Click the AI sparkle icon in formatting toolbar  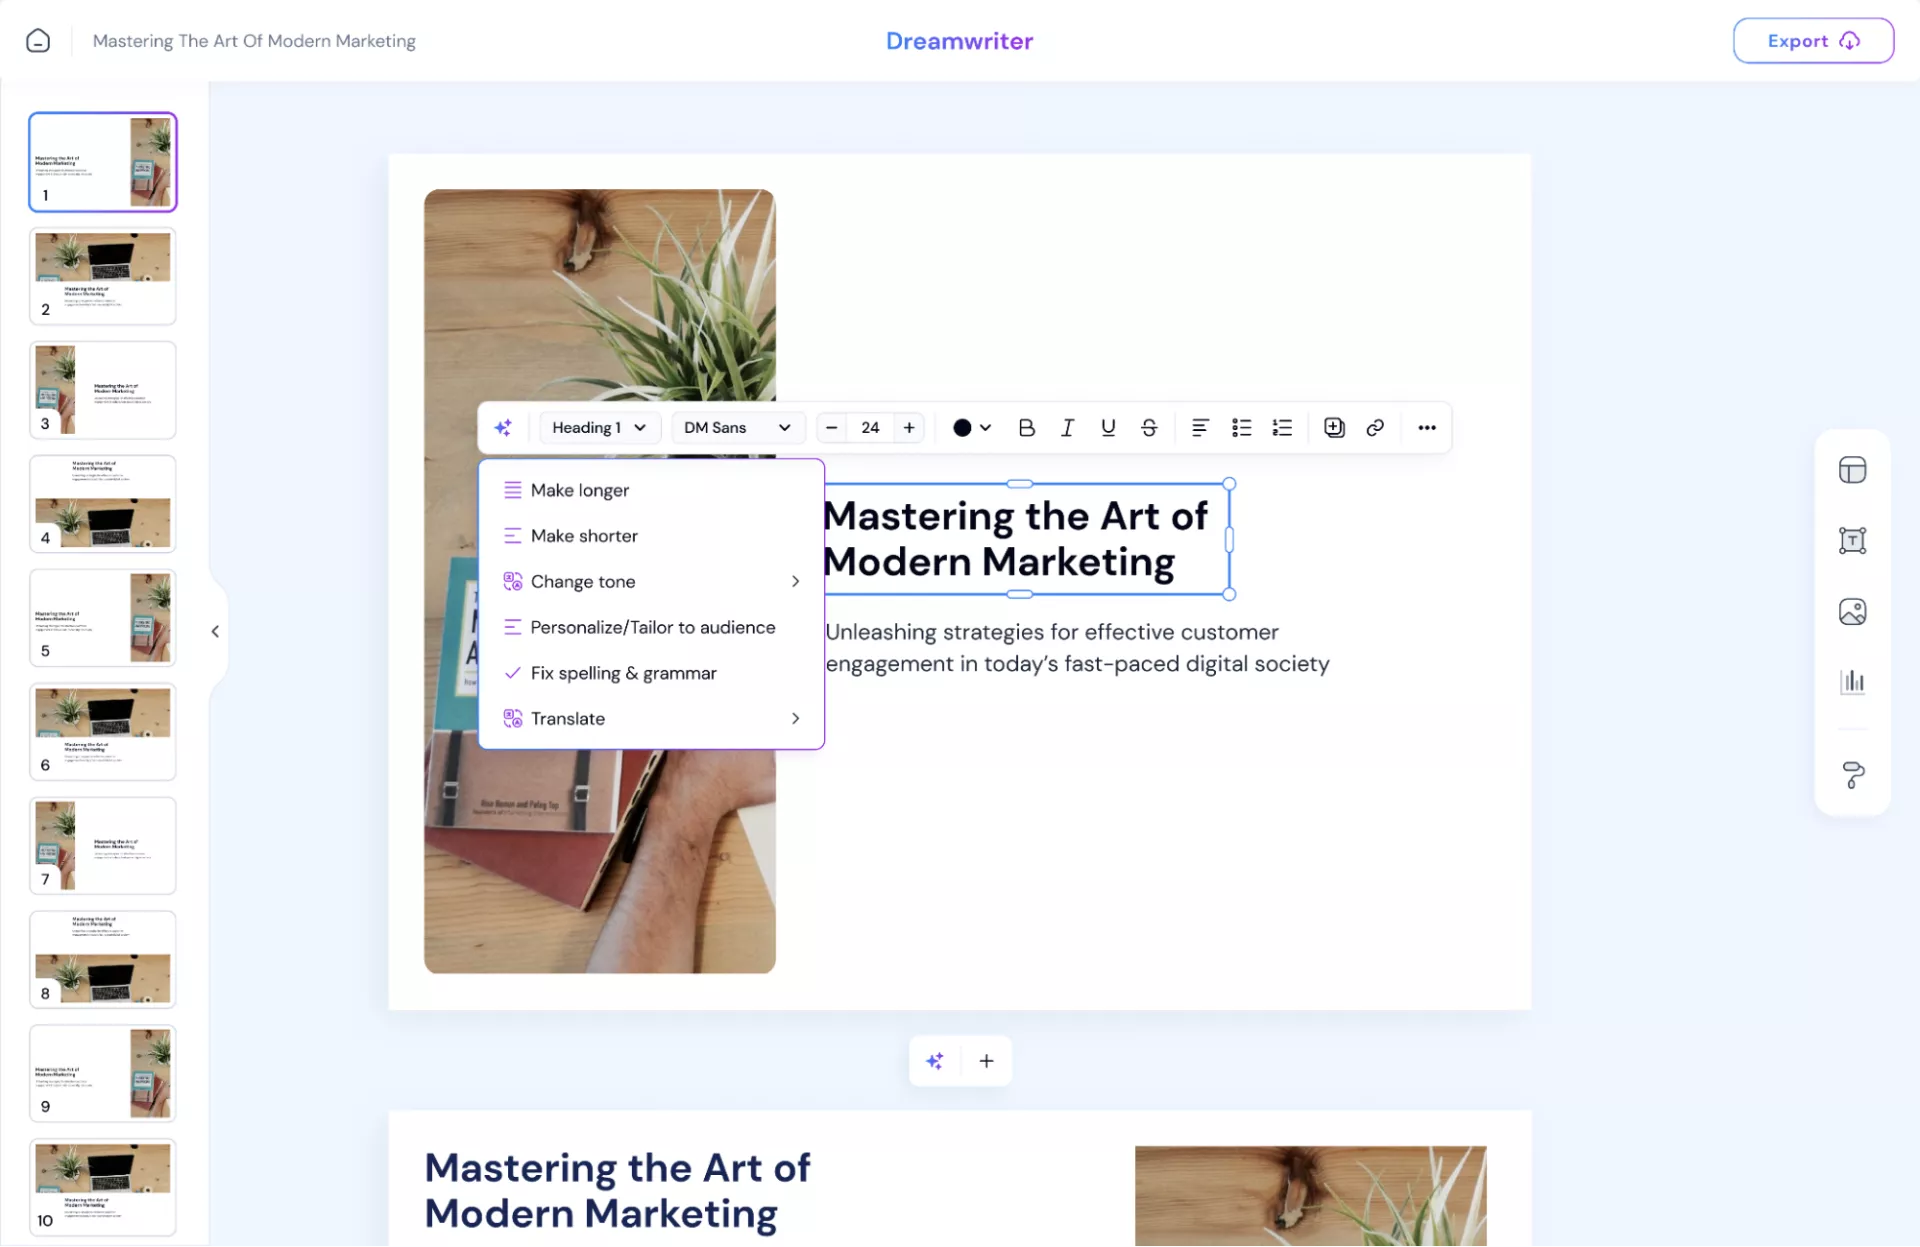pyautogui.click(x=503, y=428)
